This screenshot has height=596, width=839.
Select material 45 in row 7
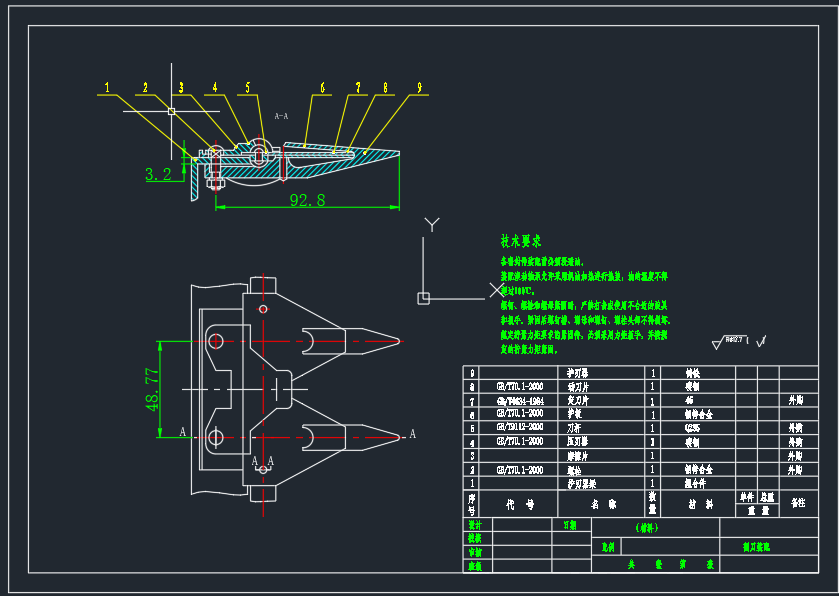click(x=689, y=400)
